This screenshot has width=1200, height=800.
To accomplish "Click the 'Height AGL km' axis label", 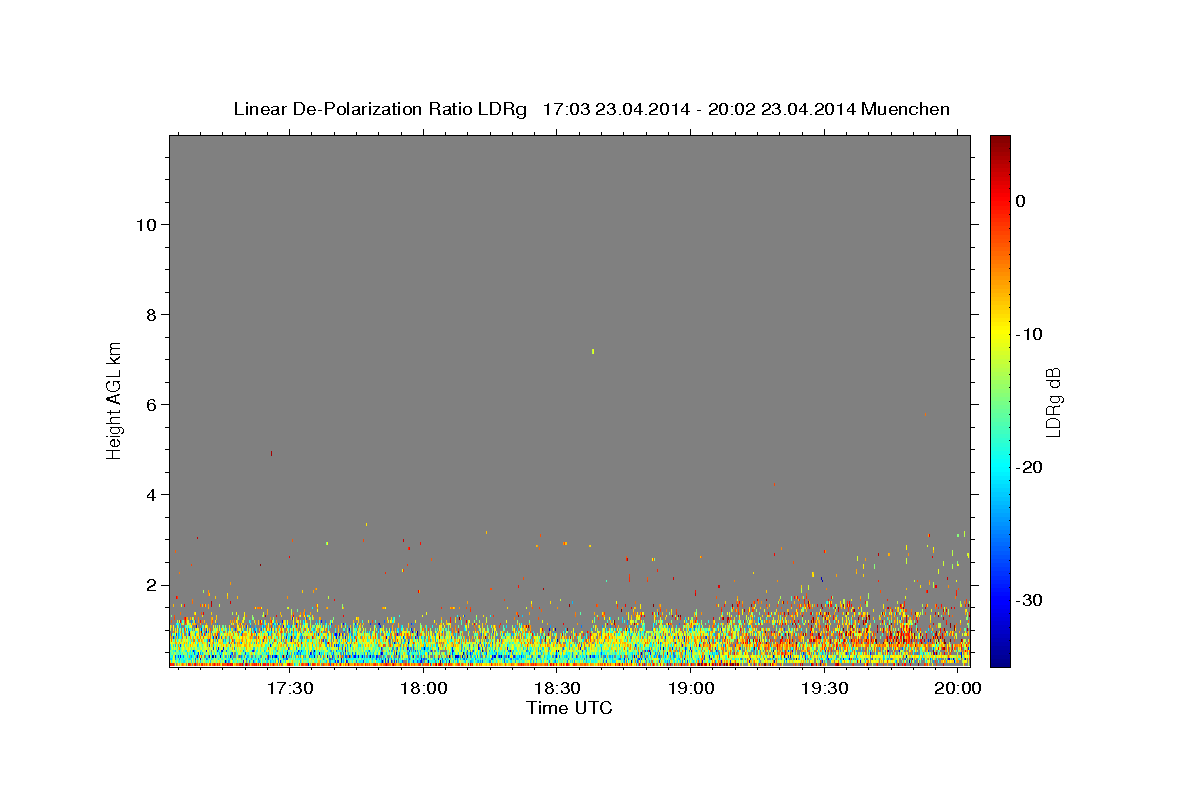I will [115, 399].
